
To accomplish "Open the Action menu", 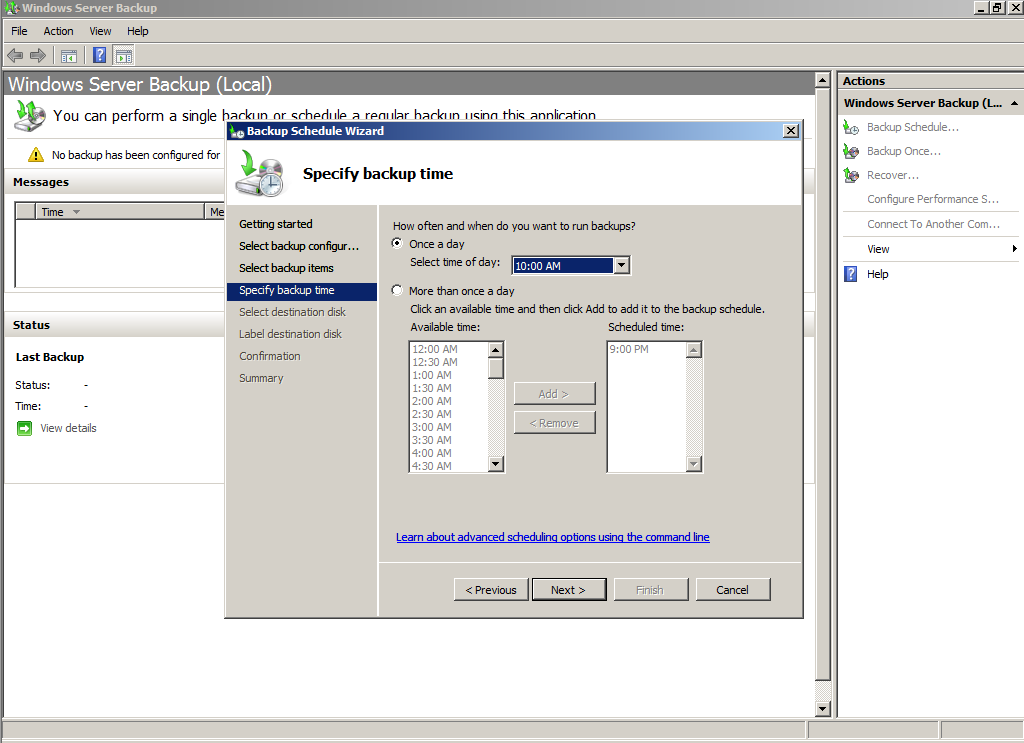I will click(x=58, y=31).
